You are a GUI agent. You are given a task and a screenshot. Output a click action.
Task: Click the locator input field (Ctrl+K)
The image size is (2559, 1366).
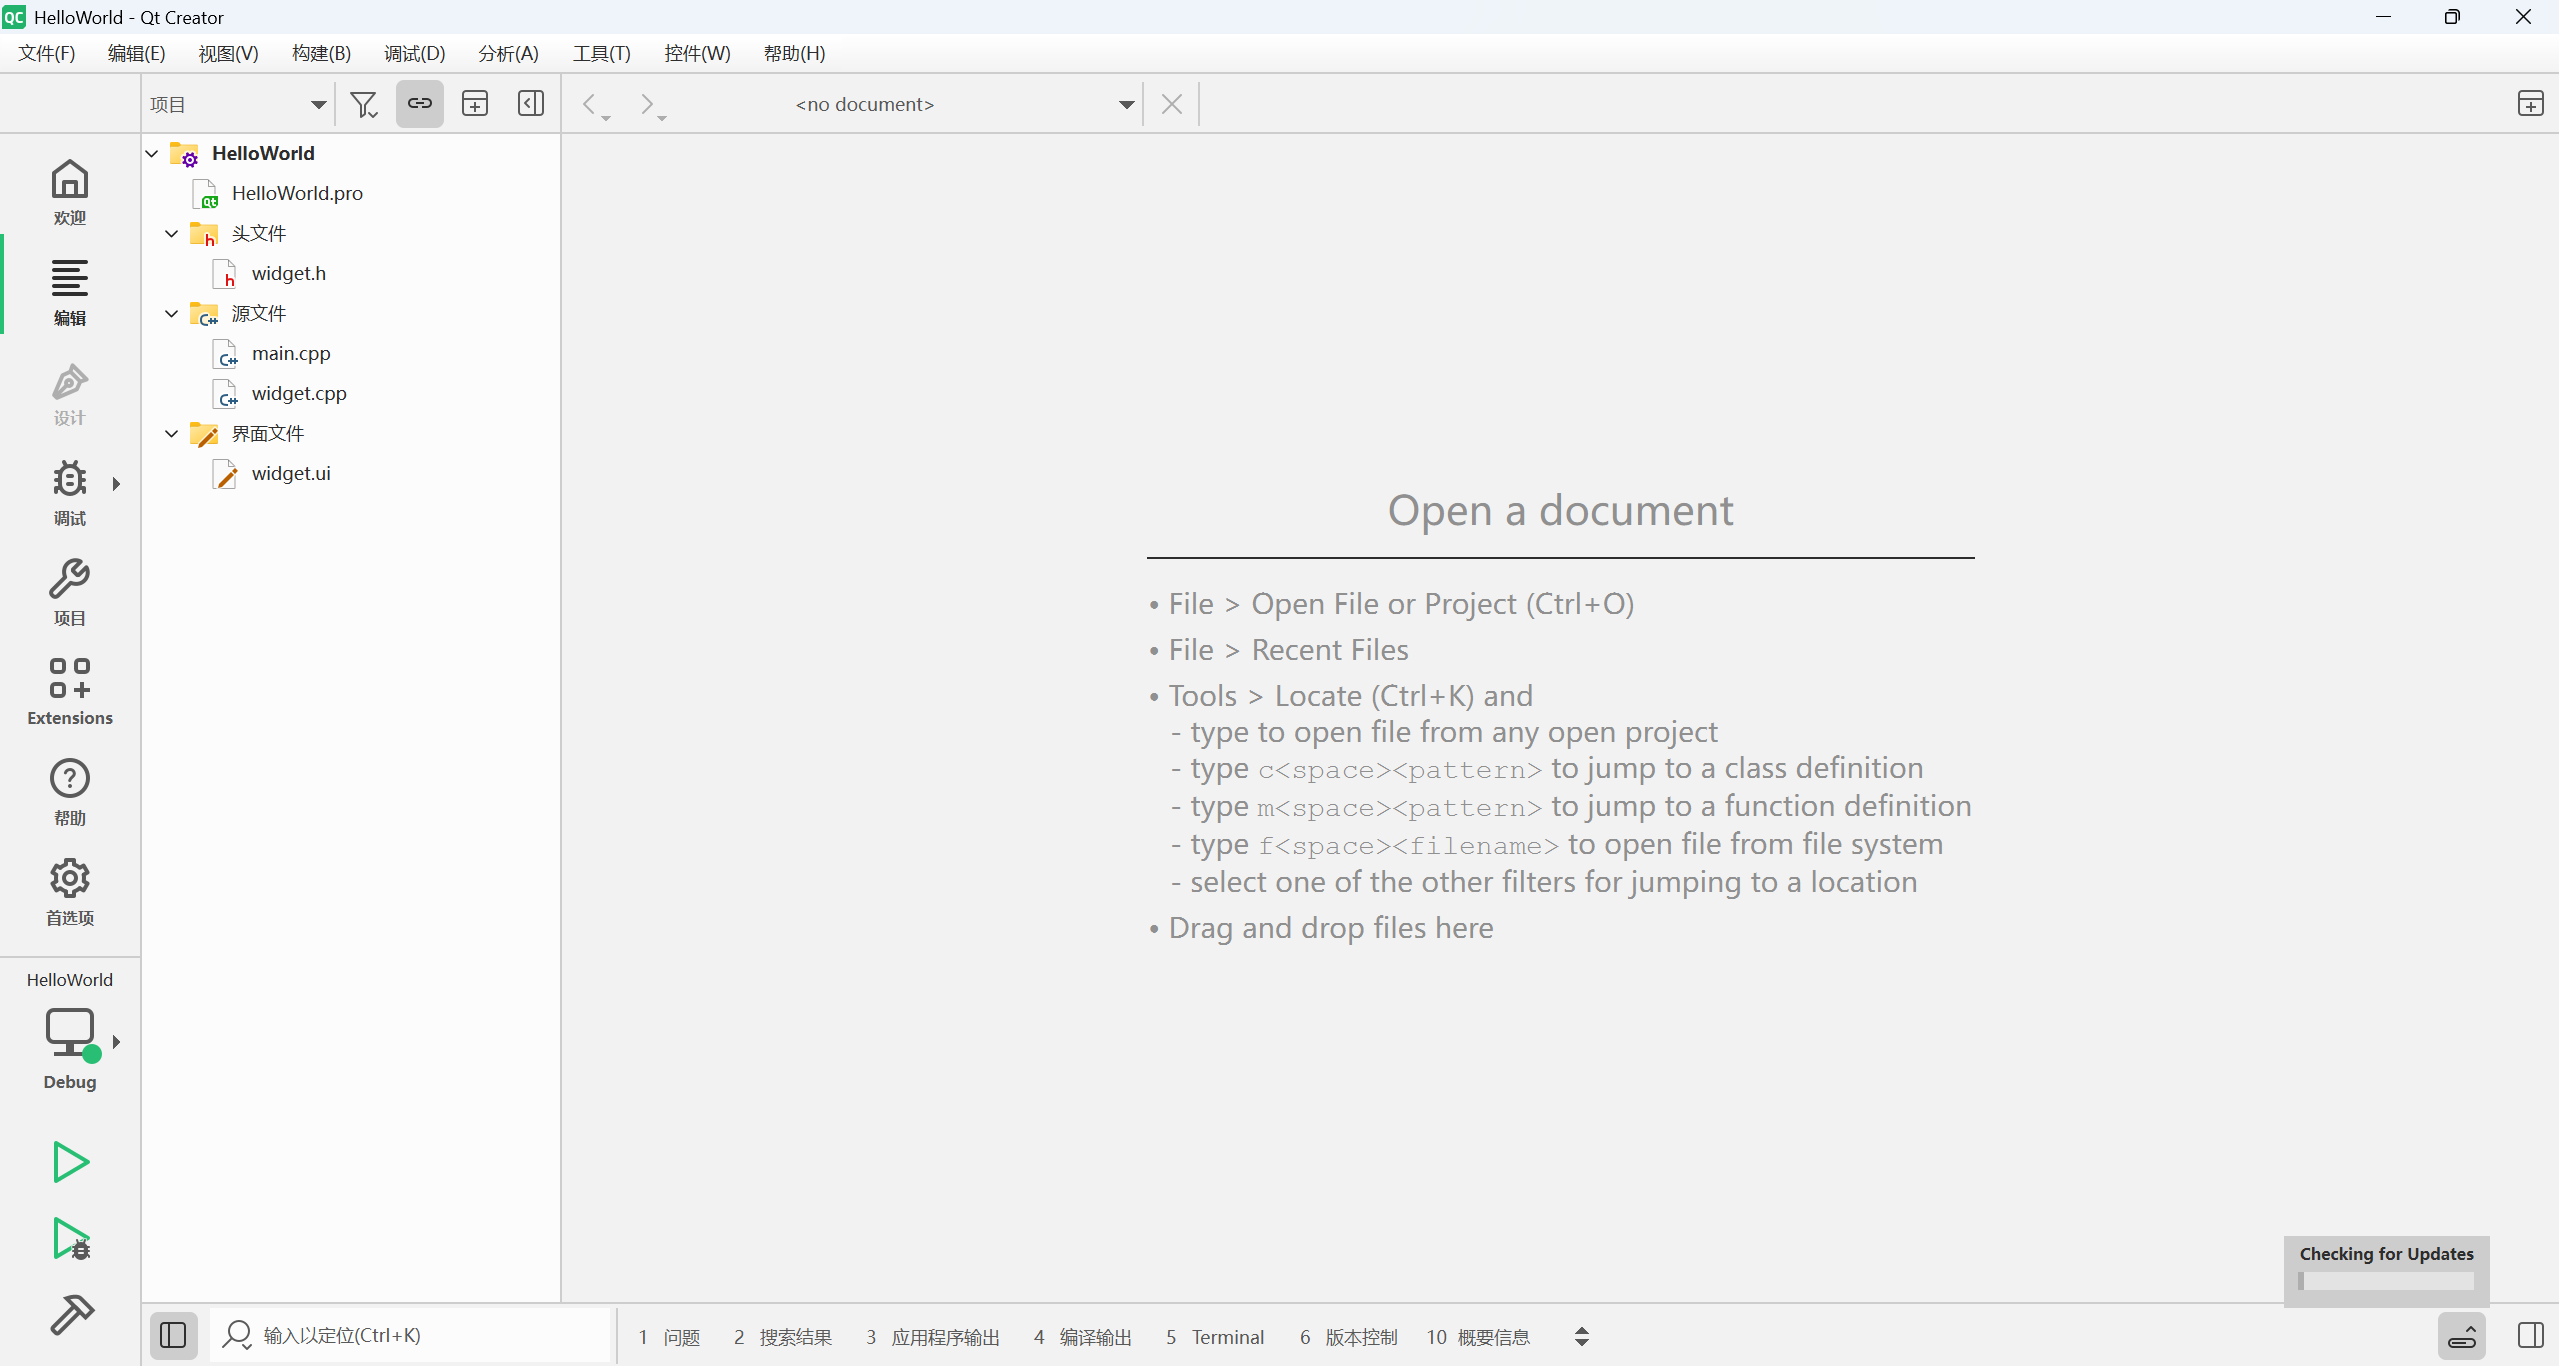click(411, 1336)
